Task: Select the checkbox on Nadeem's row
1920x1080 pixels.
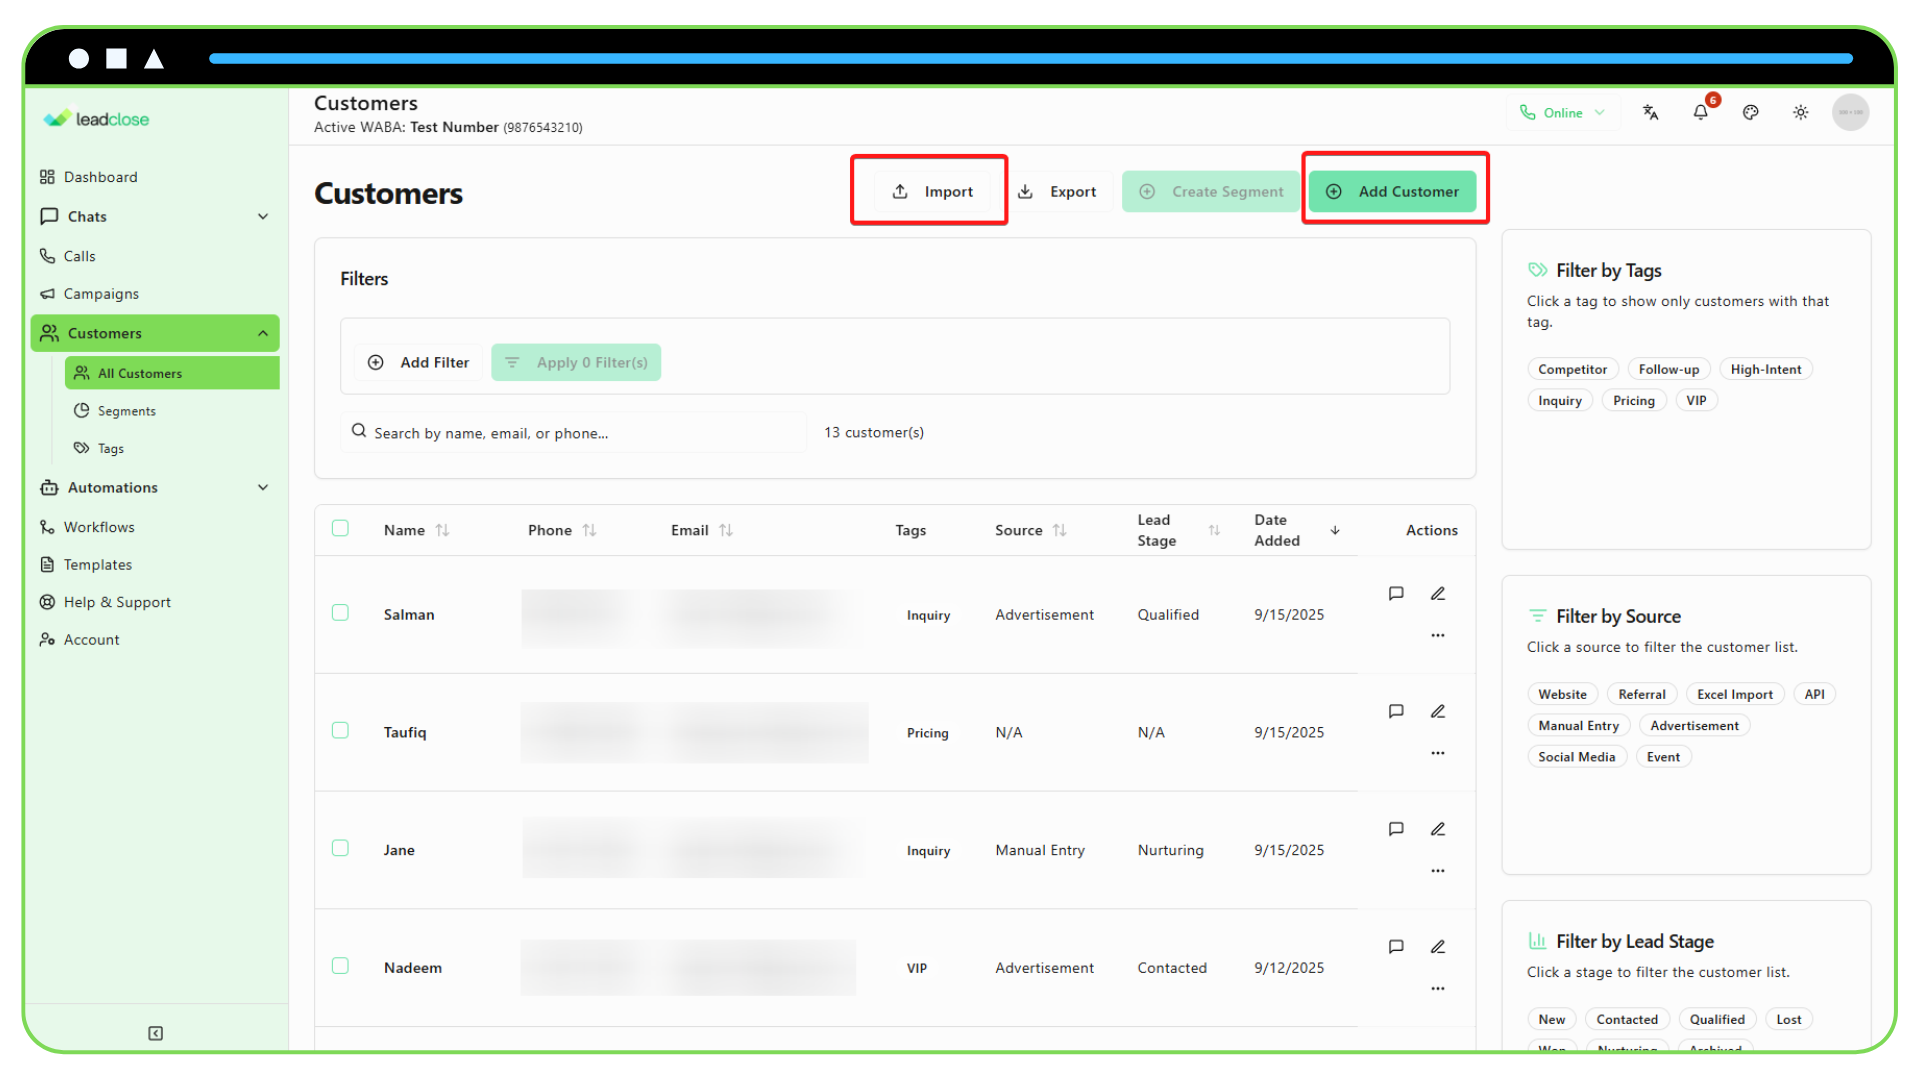Action: [340, 965]
